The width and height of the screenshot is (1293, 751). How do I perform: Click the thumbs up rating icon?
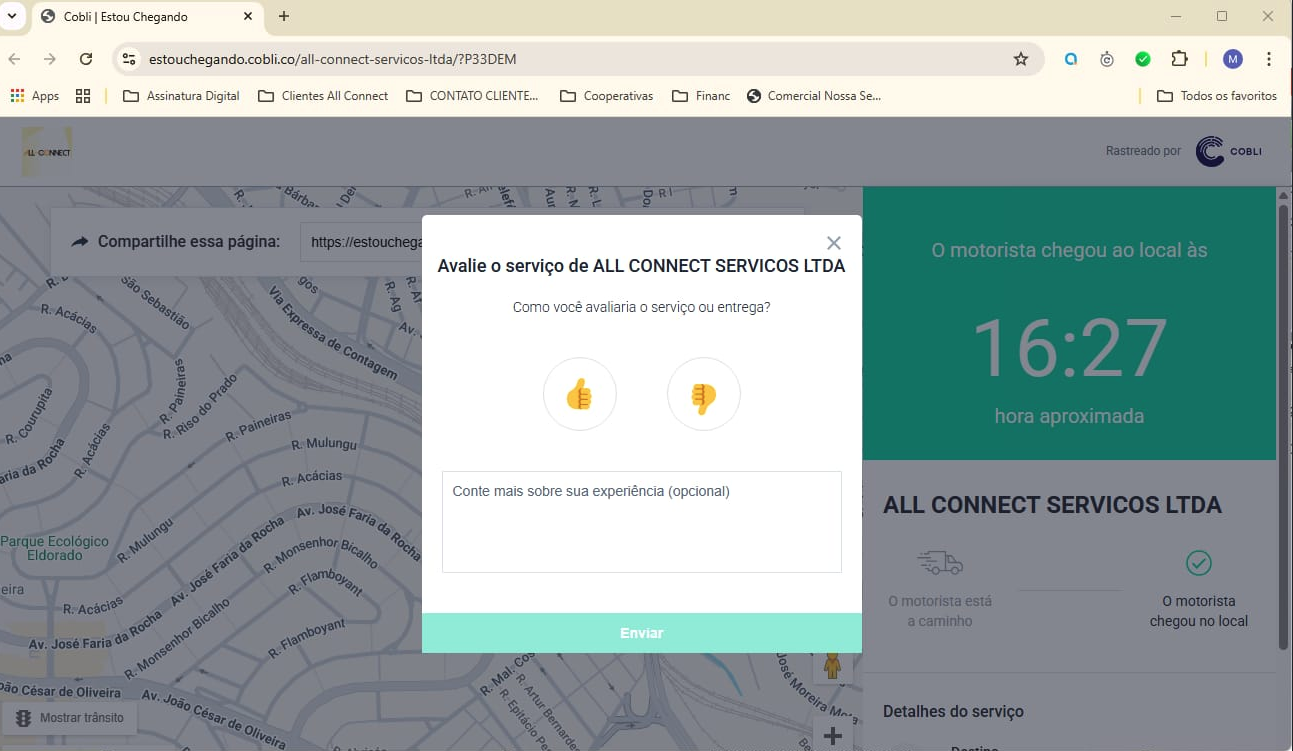(579, 395)
